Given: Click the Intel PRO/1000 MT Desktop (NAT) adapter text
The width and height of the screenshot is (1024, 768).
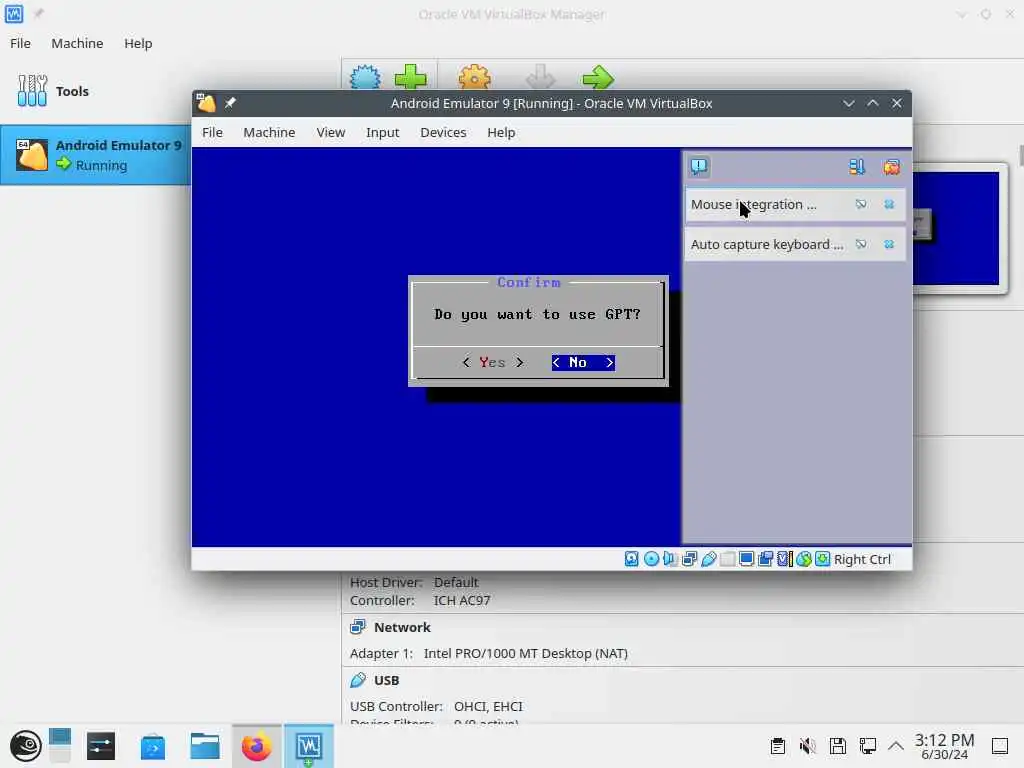Looking at the screenshot, I should 526,653.
